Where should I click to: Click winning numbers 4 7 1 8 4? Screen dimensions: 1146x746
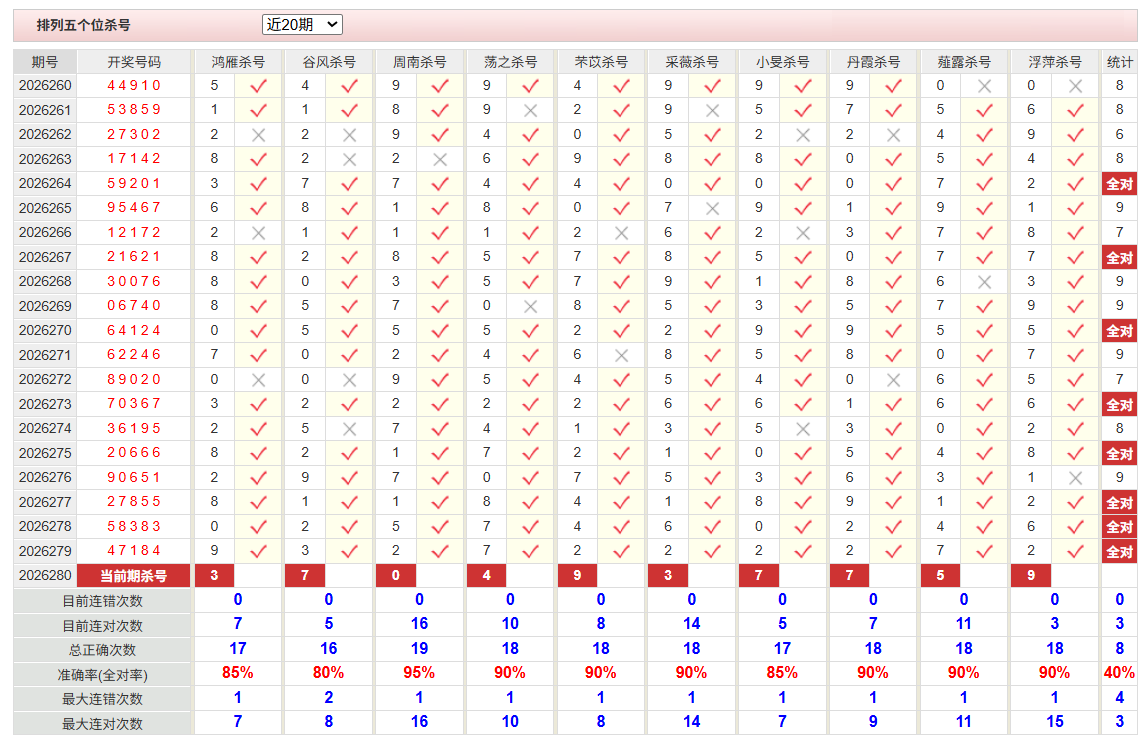click(134, 551)
